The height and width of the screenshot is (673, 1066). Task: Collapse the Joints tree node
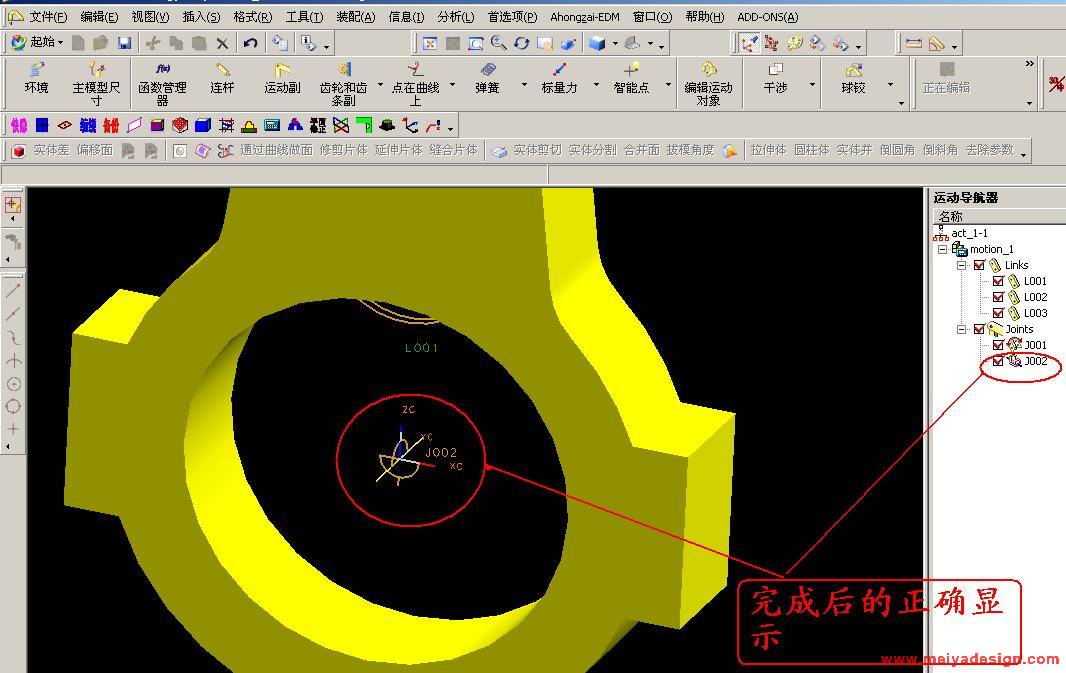962,329
